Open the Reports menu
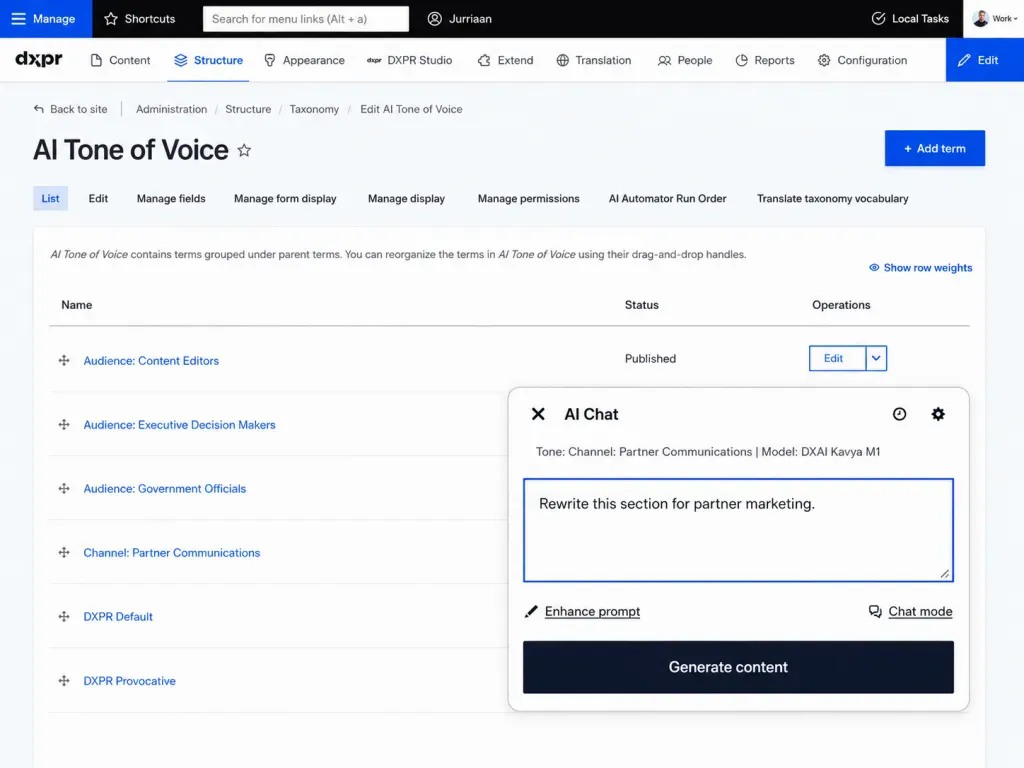 [x=765, y=60]
